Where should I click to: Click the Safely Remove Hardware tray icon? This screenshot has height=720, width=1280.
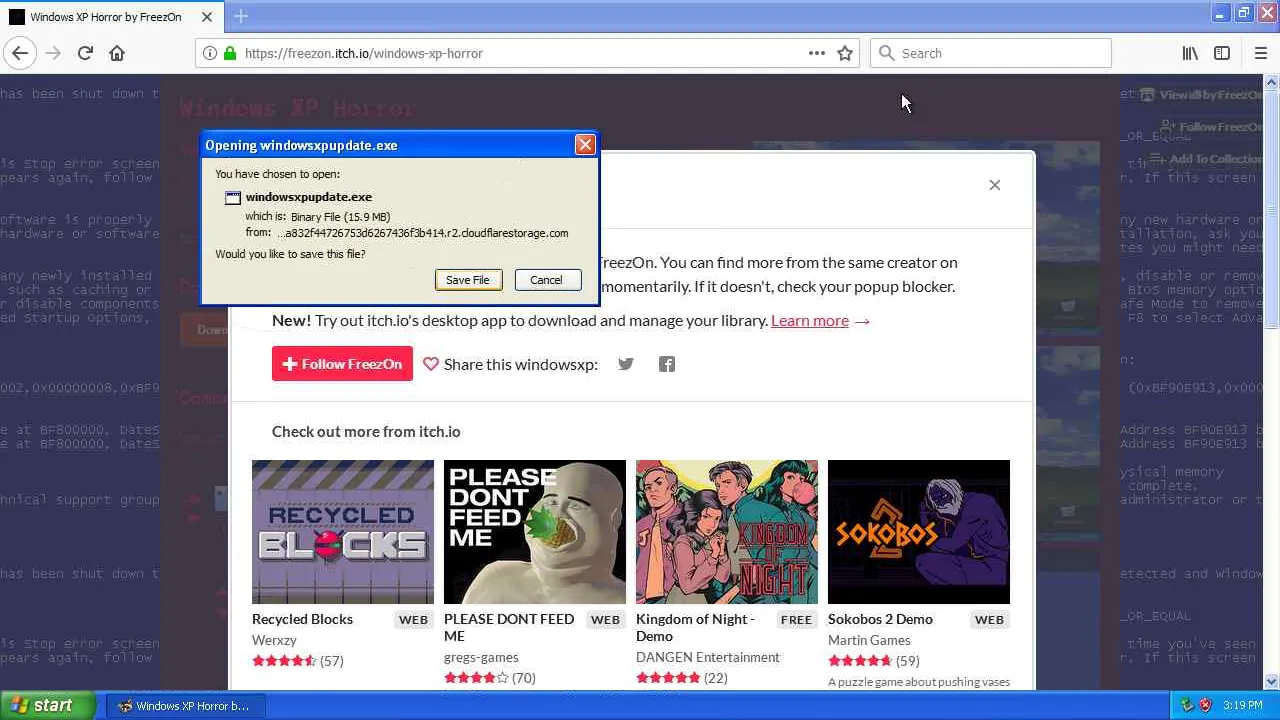[x=1187, y=706]
